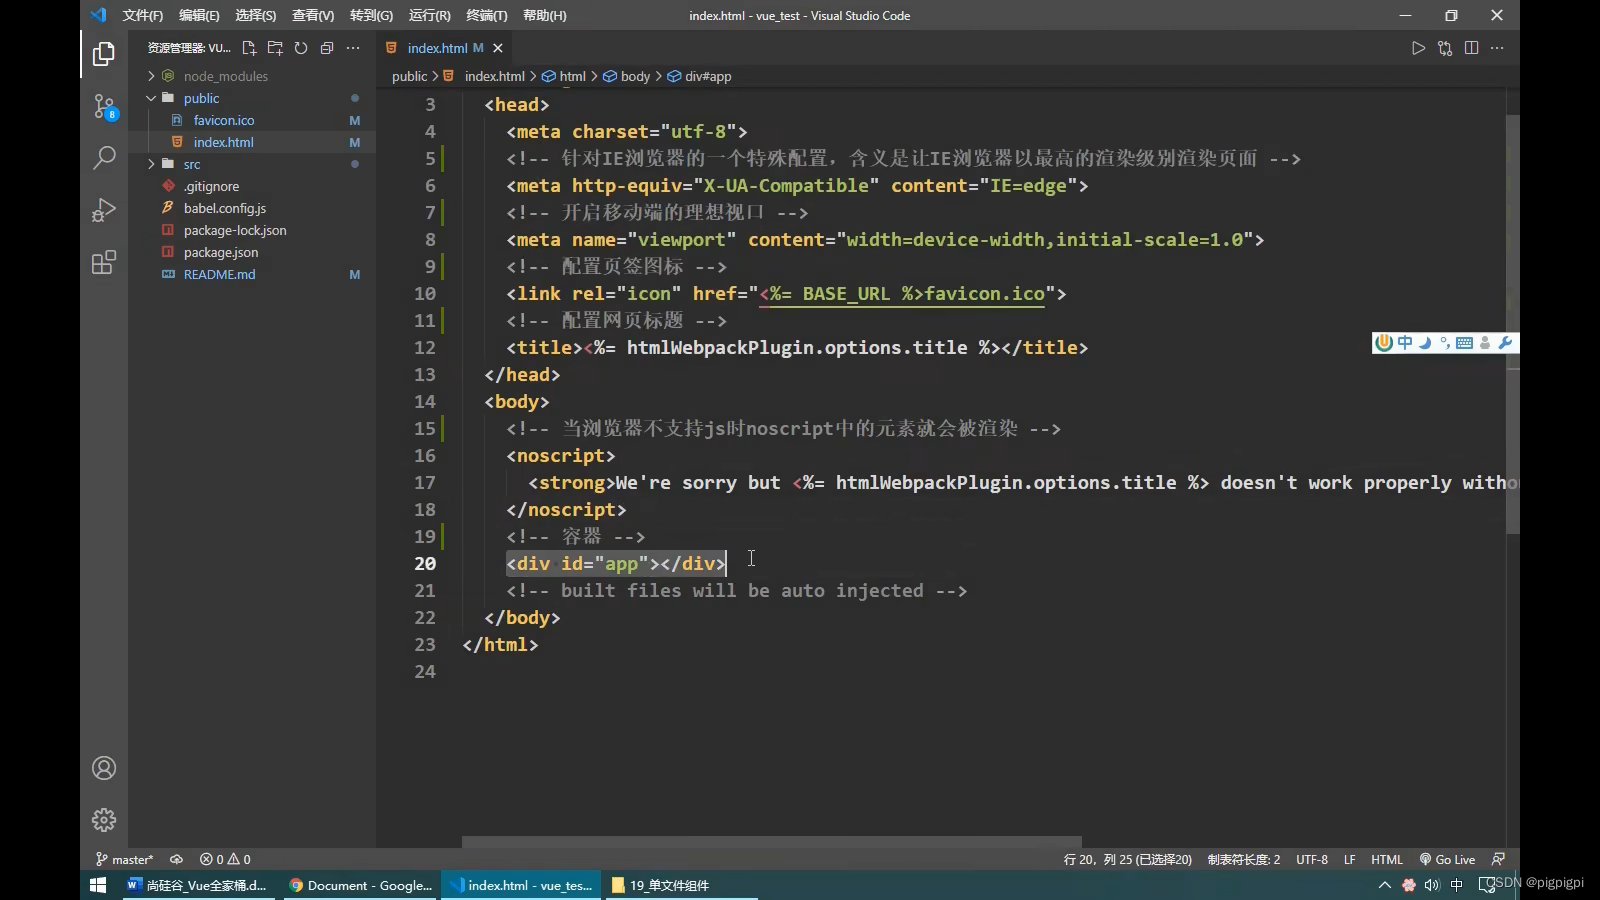The width and height of the screenshot is (1600, 900).
Task: Open errors and warnings counter in status bar
Action: (x=225, y=859)
